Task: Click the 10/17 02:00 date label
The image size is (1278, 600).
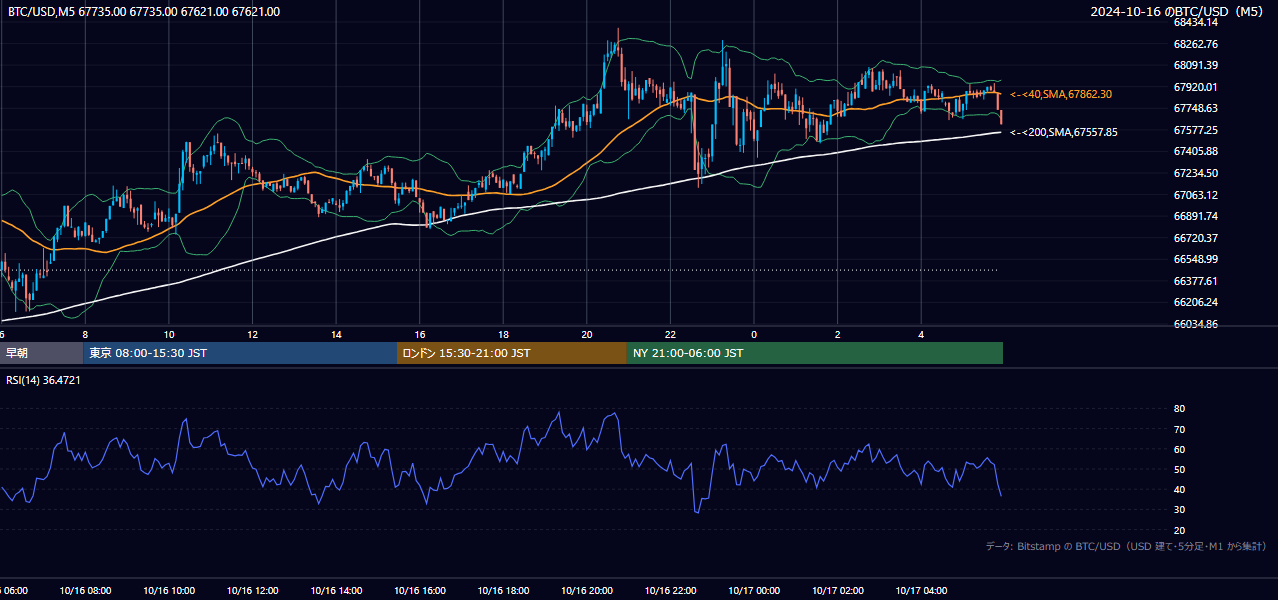Action: point(838,591)
